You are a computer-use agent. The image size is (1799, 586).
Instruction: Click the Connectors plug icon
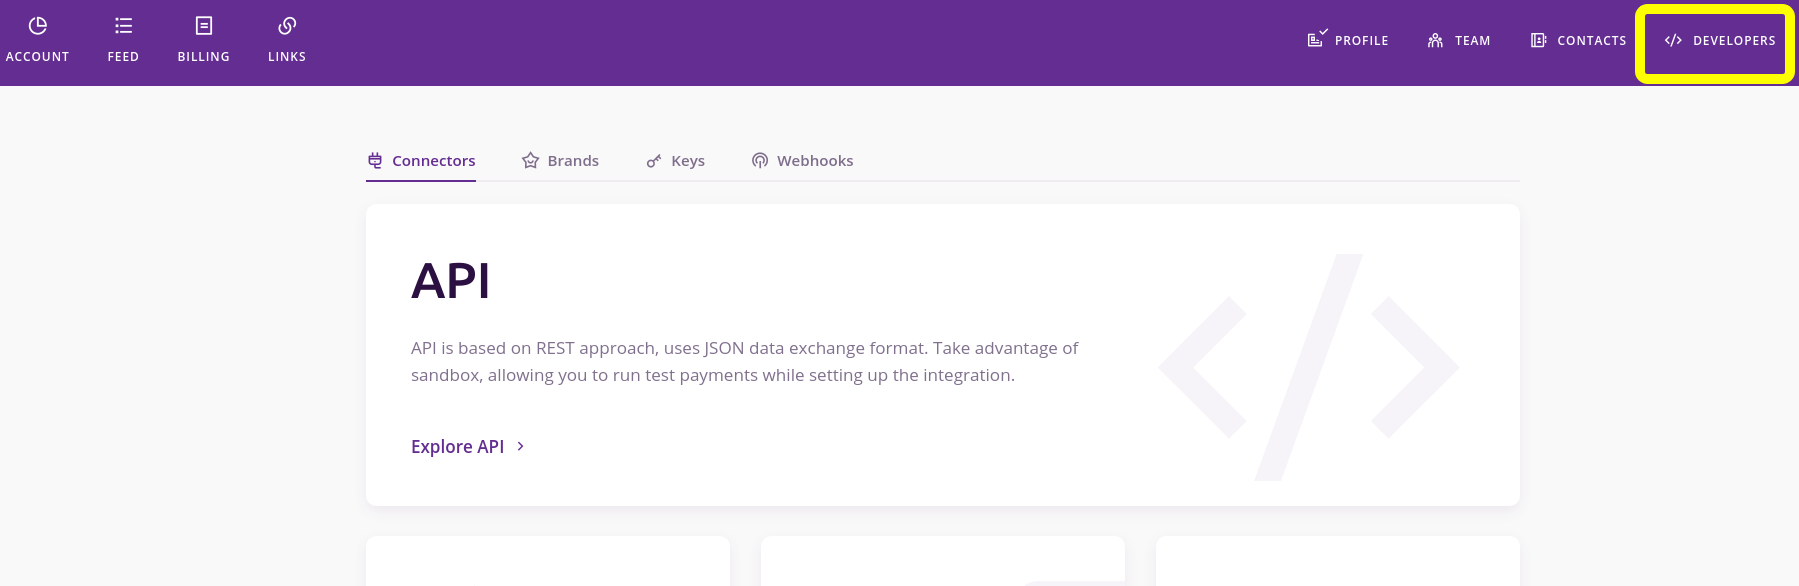(375, 160)
